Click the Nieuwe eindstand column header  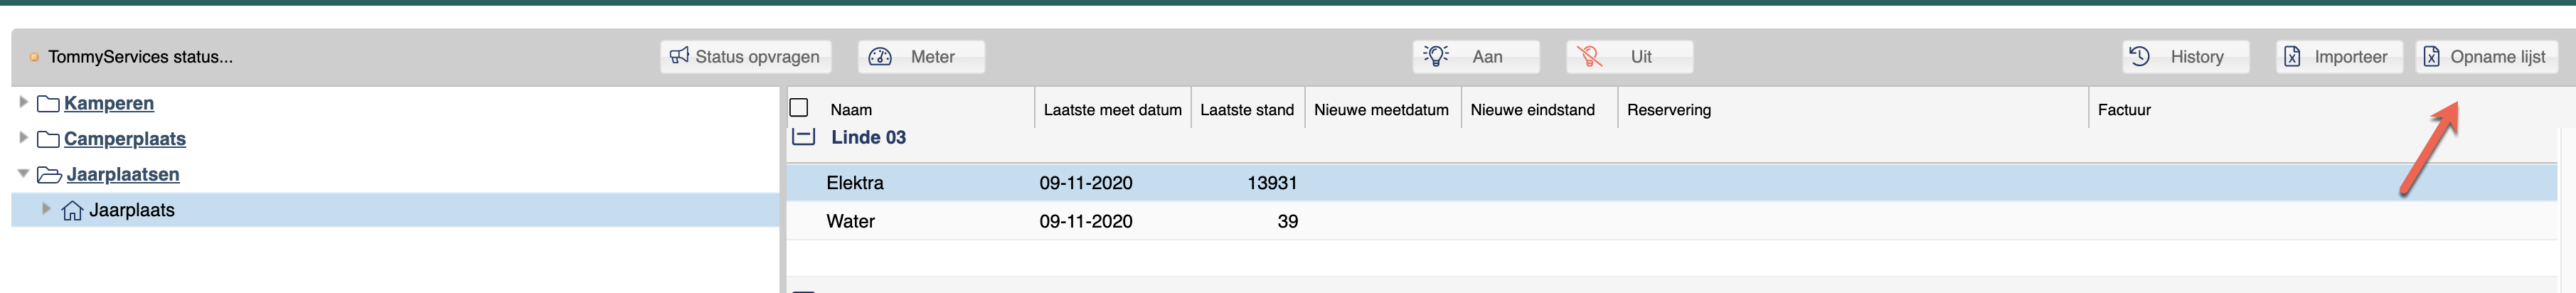pos(1532,110)
